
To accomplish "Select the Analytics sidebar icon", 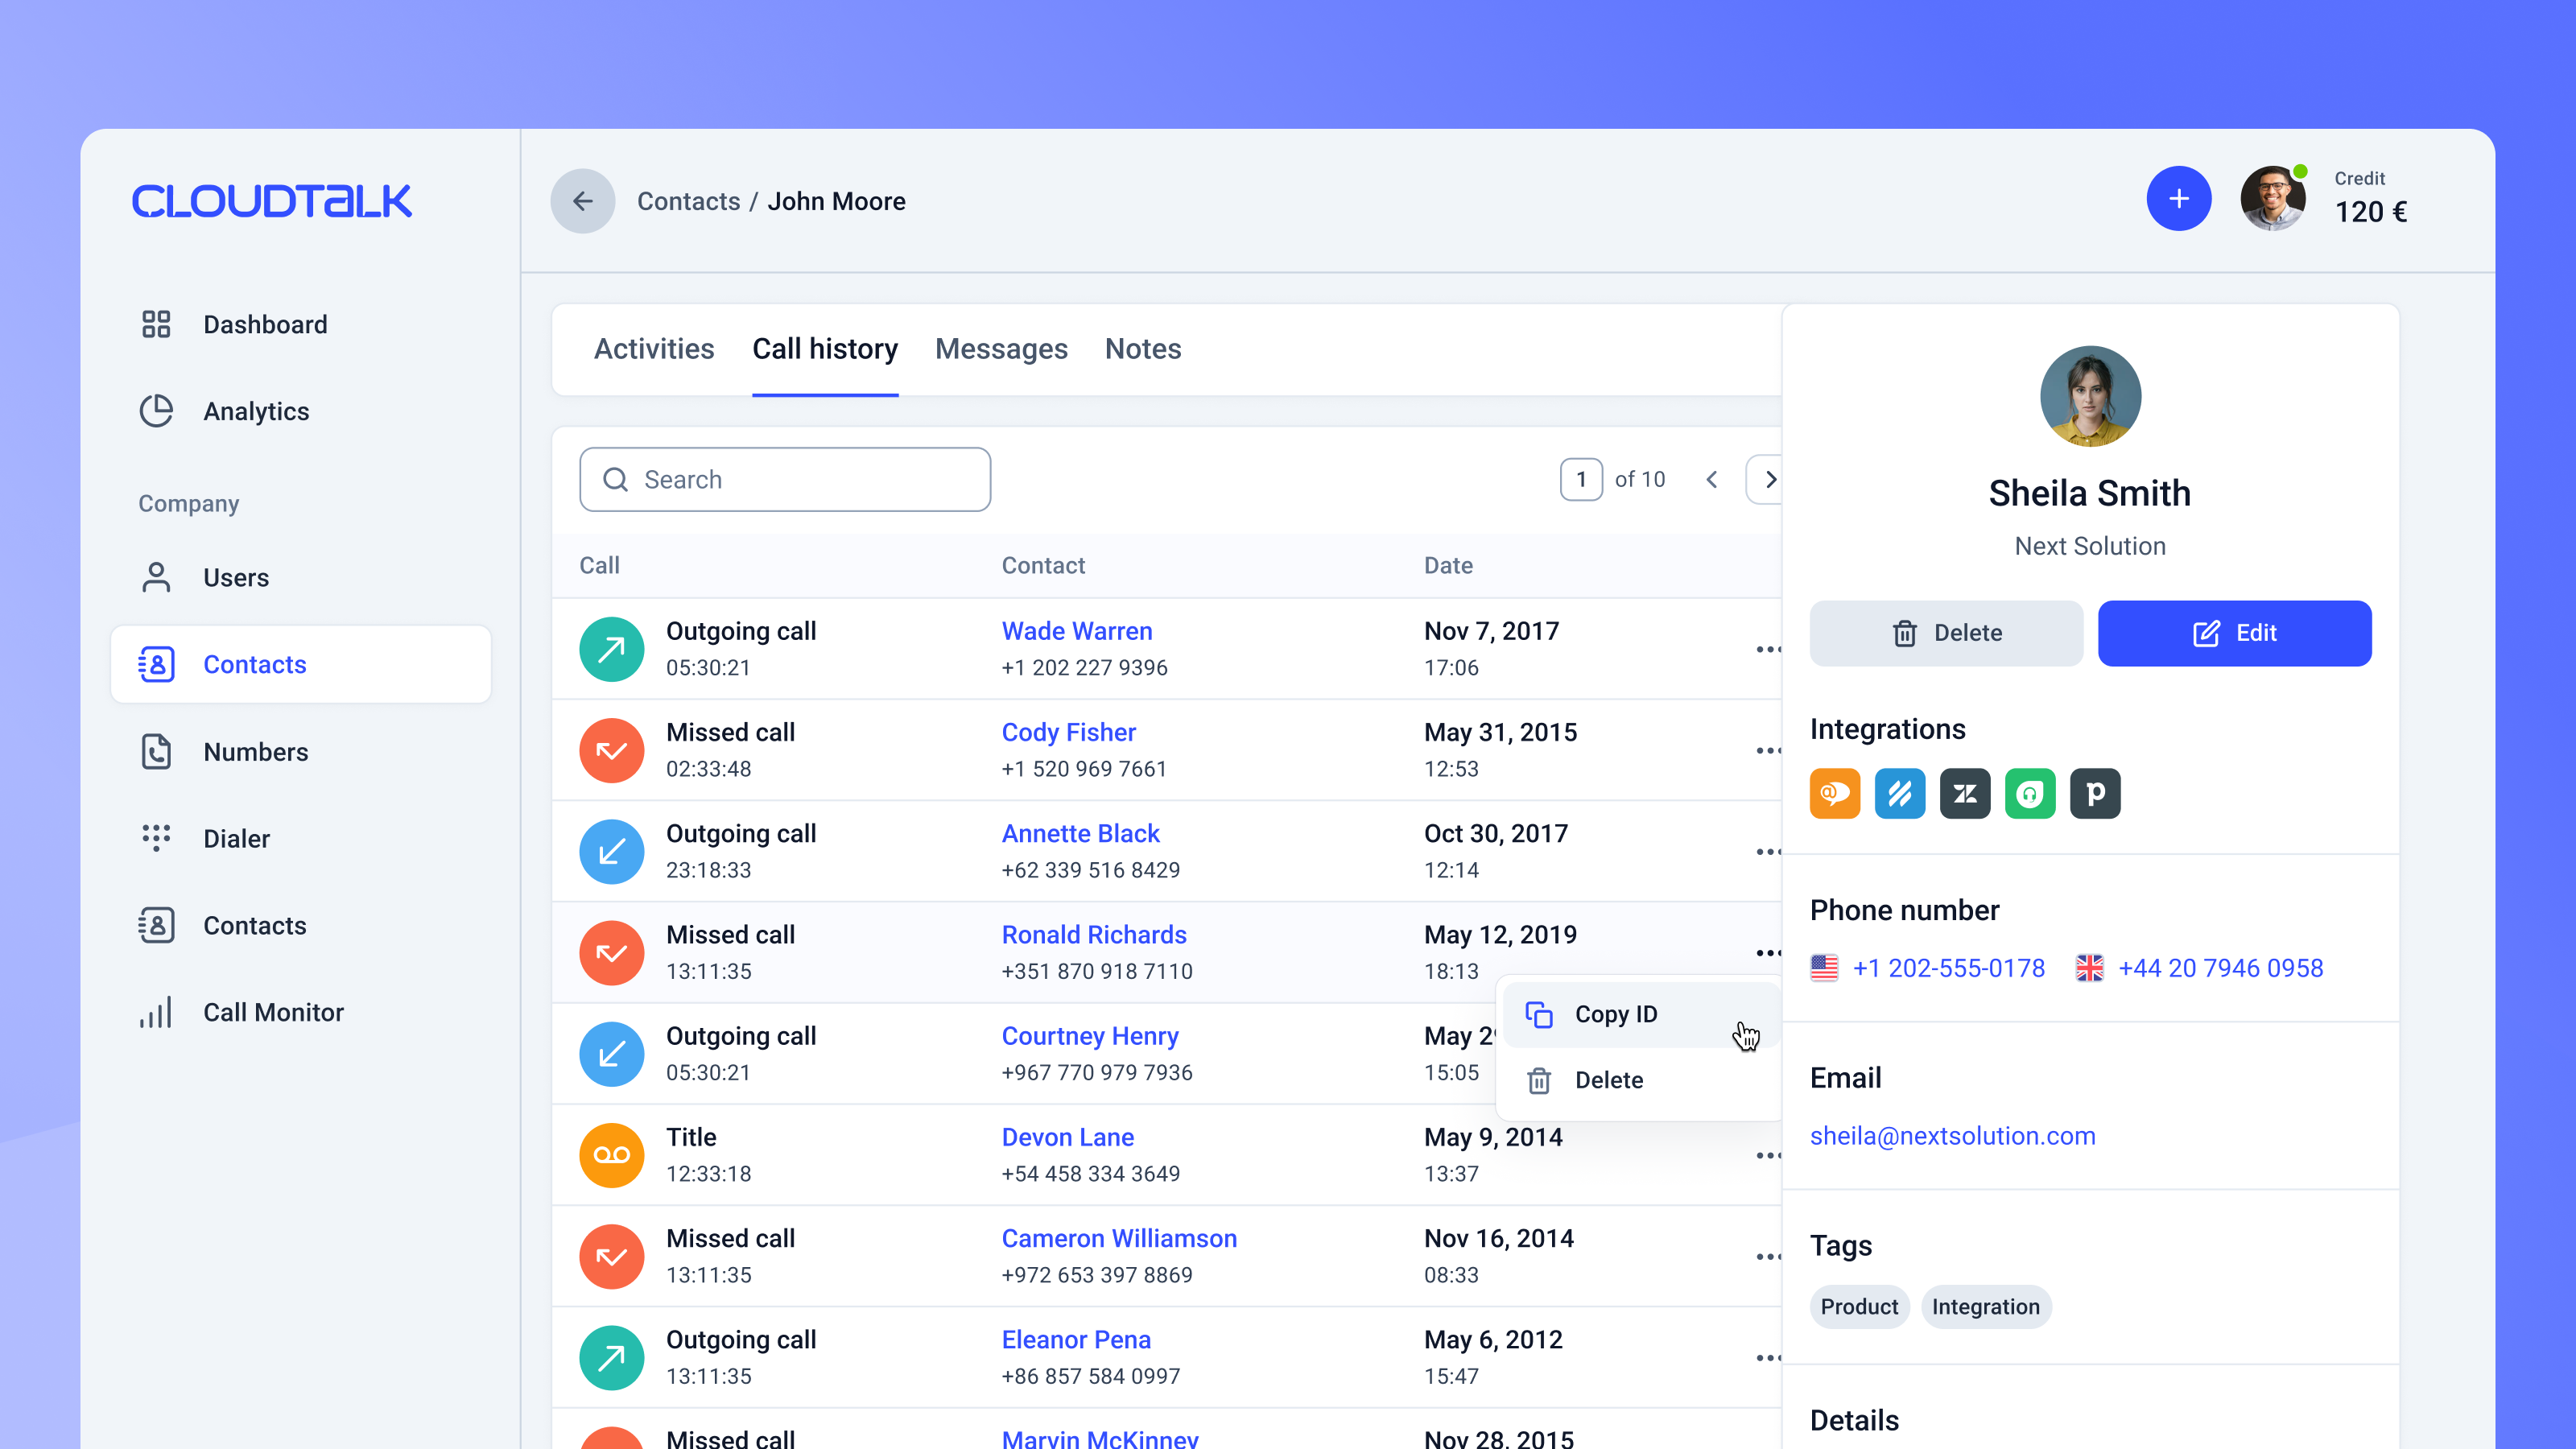I will tap(156, 411).
